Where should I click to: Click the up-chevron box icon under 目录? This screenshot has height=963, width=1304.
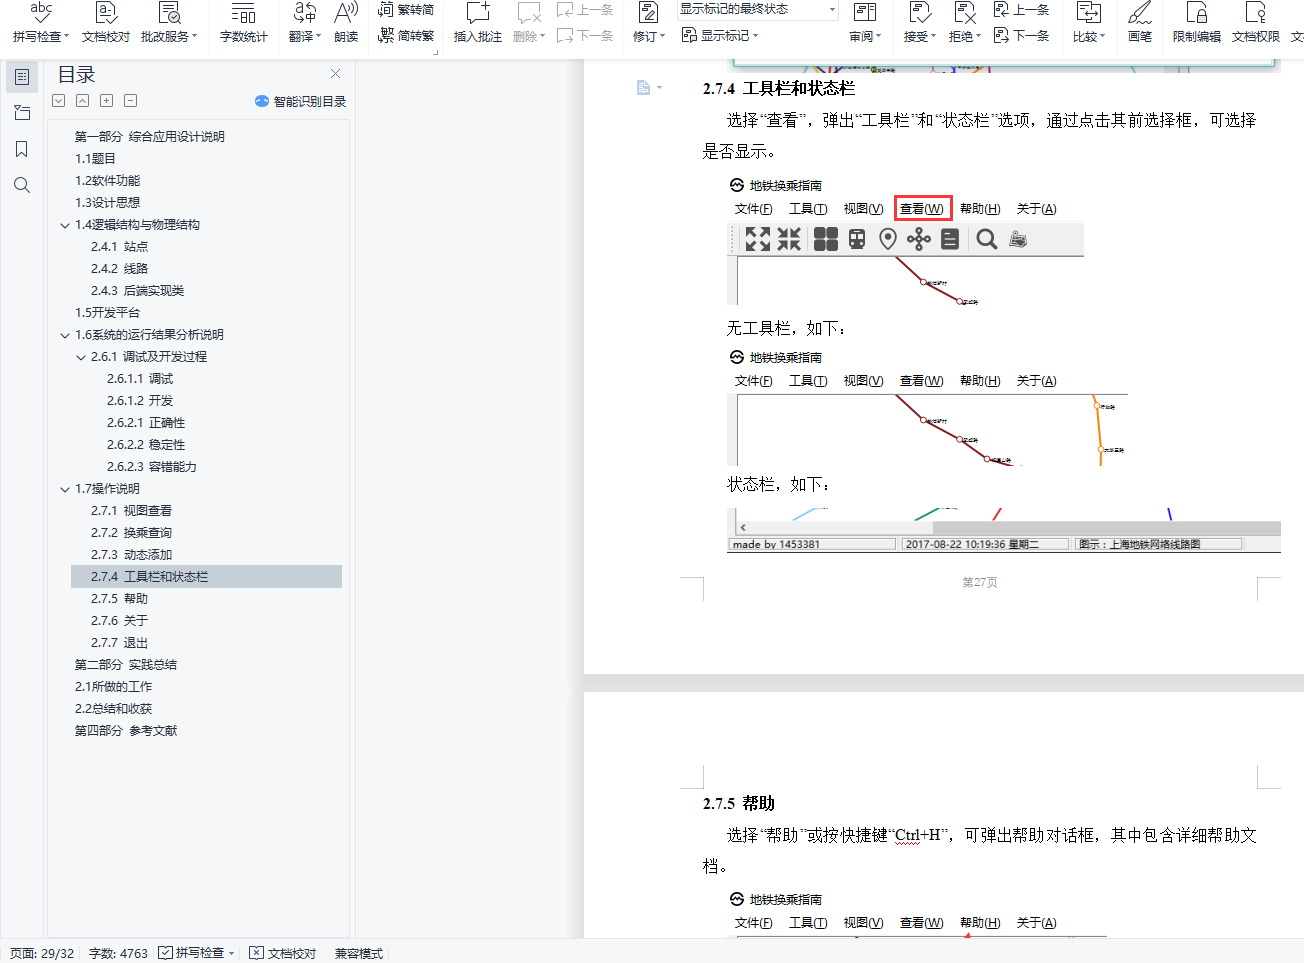point(83,101)
